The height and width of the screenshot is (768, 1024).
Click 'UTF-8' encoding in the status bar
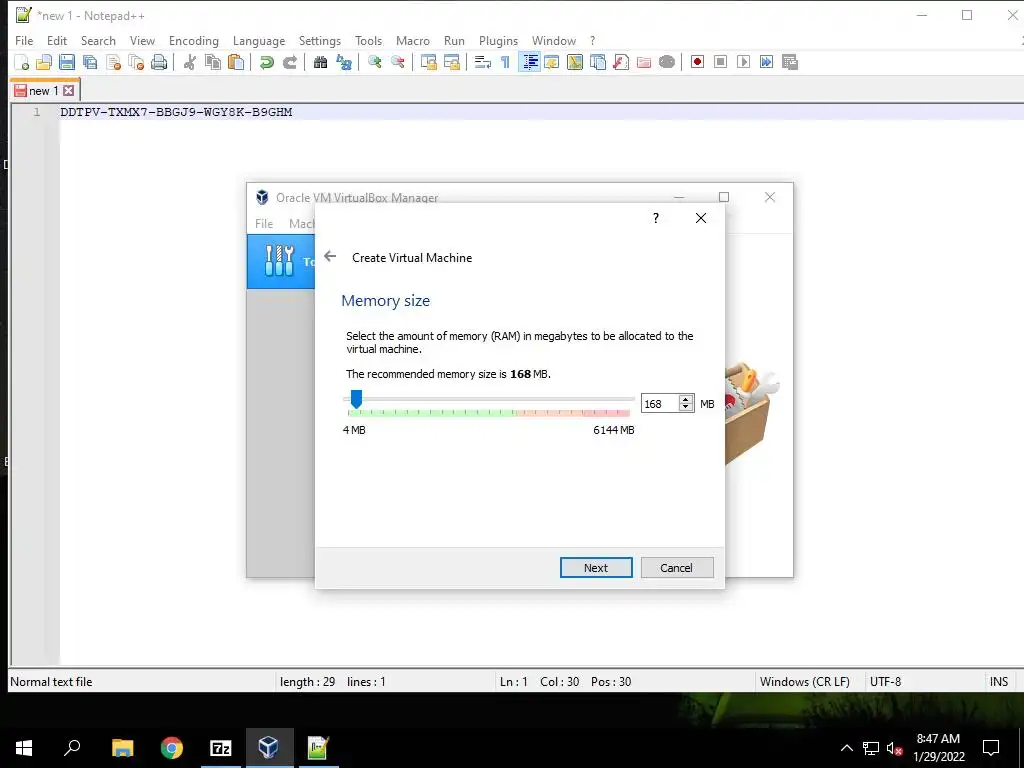coord(886,681)
